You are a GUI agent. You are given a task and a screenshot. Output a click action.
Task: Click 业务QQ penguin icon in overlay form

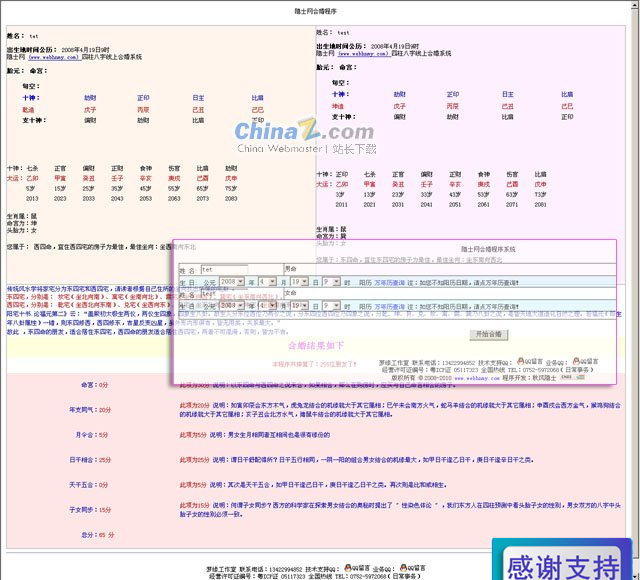(x=576, y=361)
